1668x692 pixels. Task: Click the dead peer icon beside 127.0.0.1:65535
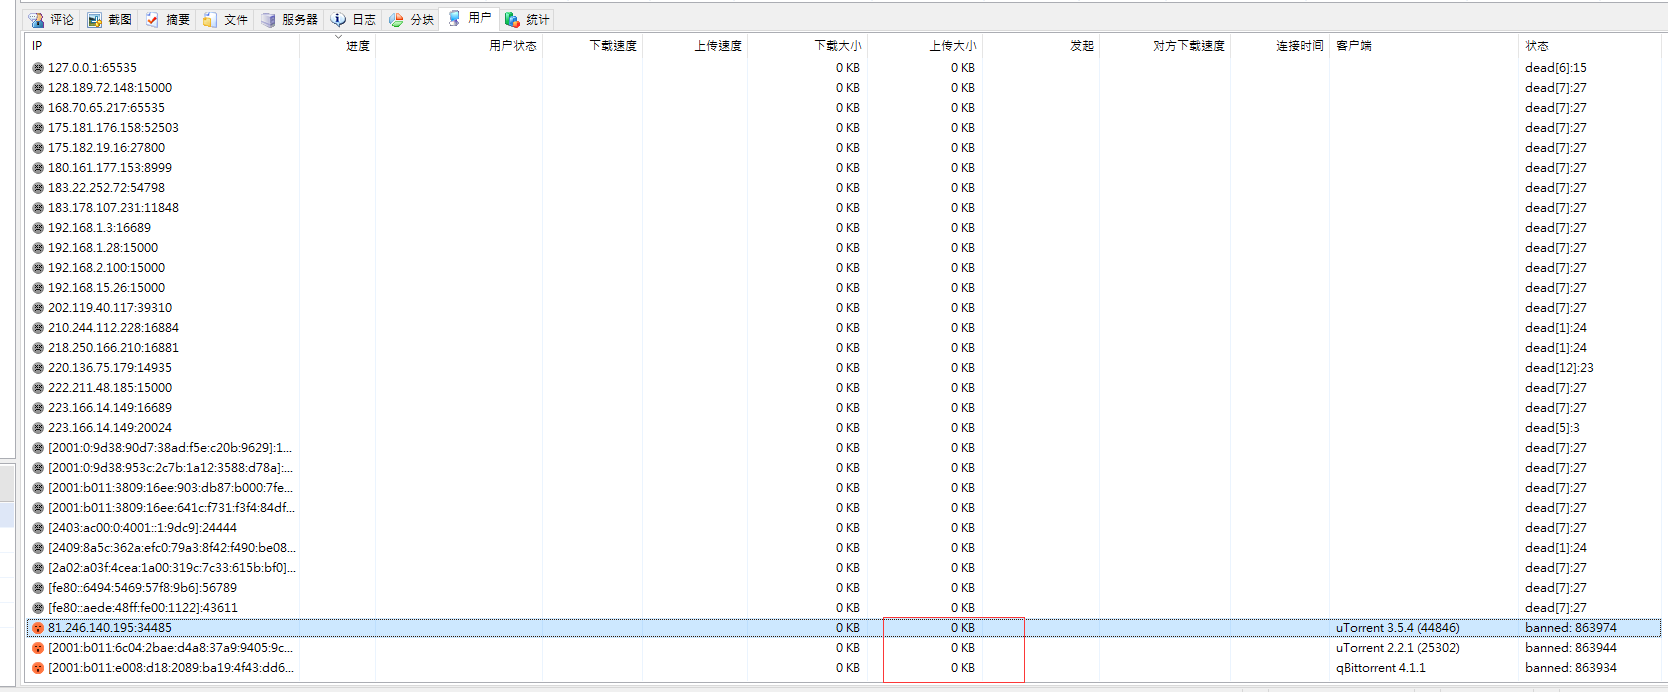38,68
